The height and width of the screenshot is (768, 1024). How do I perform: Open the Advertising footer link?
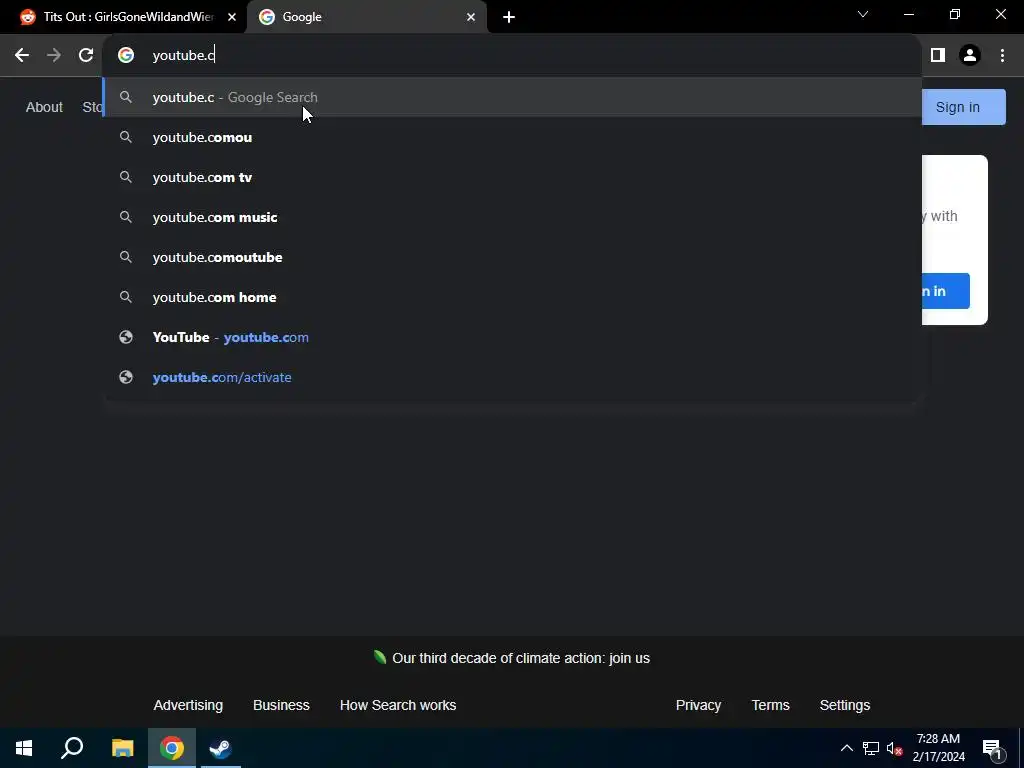pyautogui.click(x=188, y=705)
